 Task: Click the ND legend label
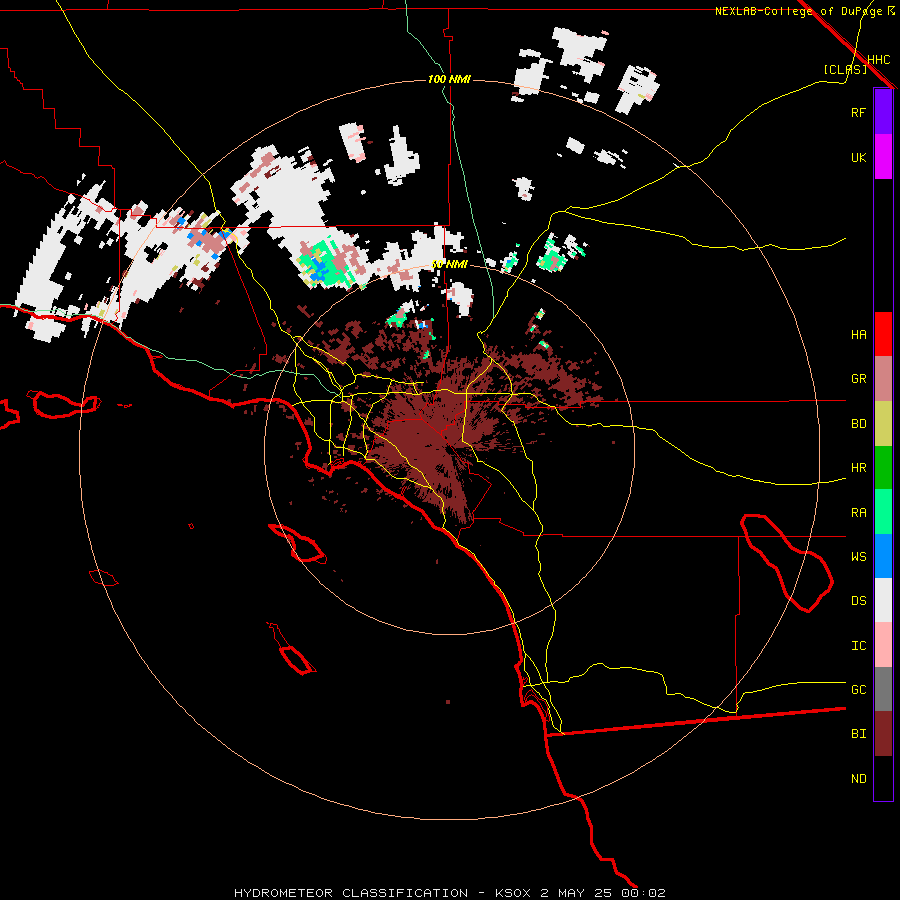point(858,779)
